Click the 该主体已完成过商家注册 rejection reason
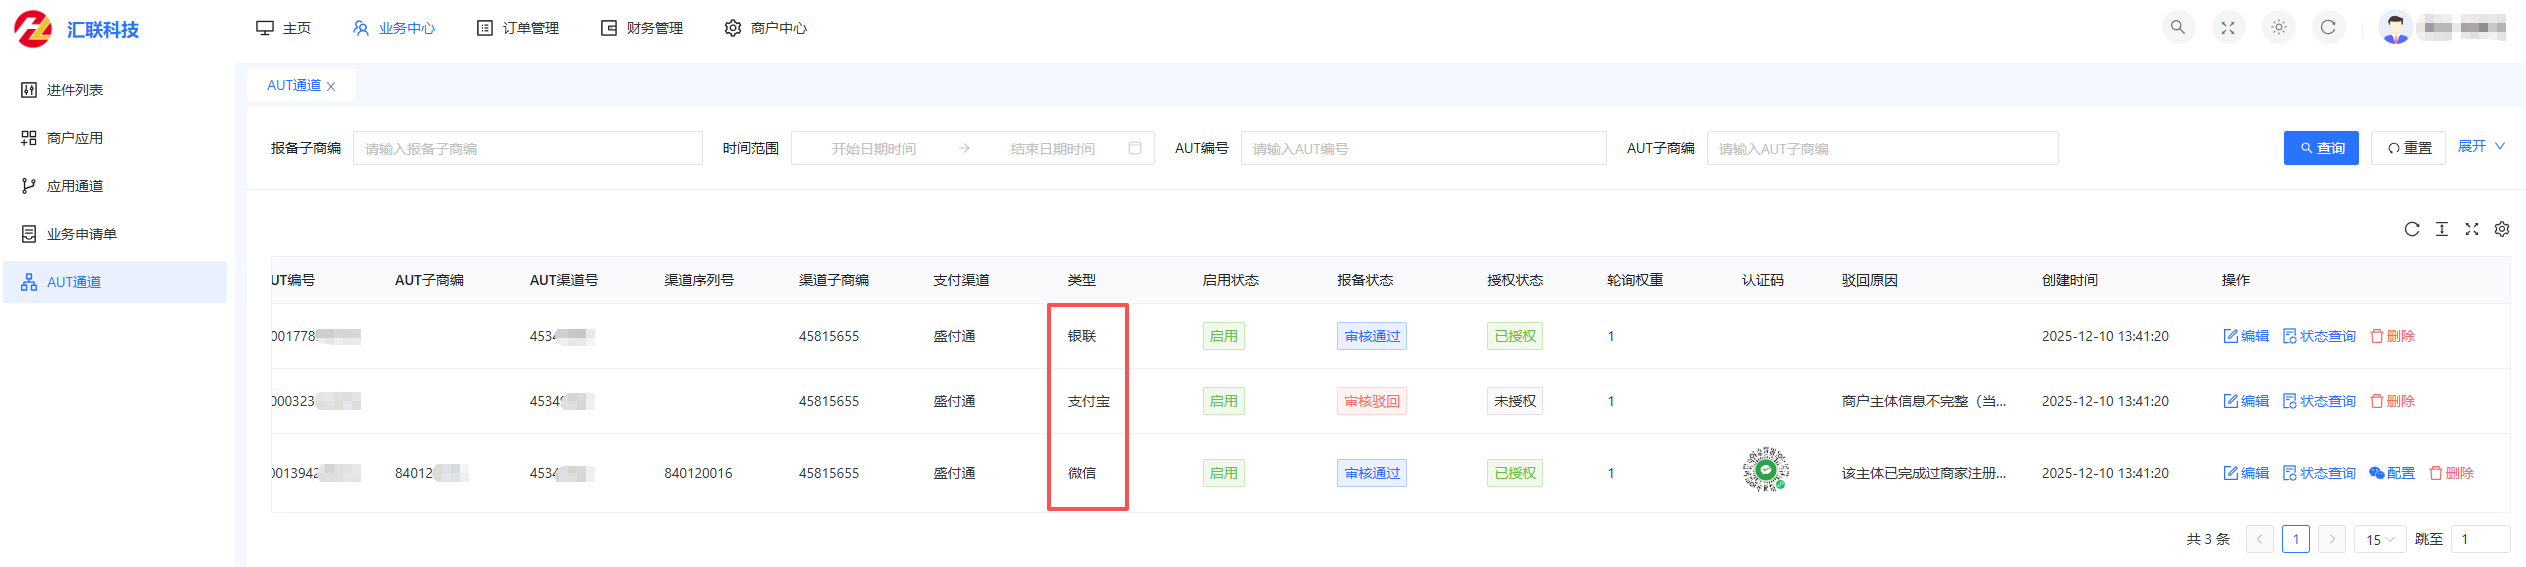This screenshot has width=2526, height=567. [1923, 473]
